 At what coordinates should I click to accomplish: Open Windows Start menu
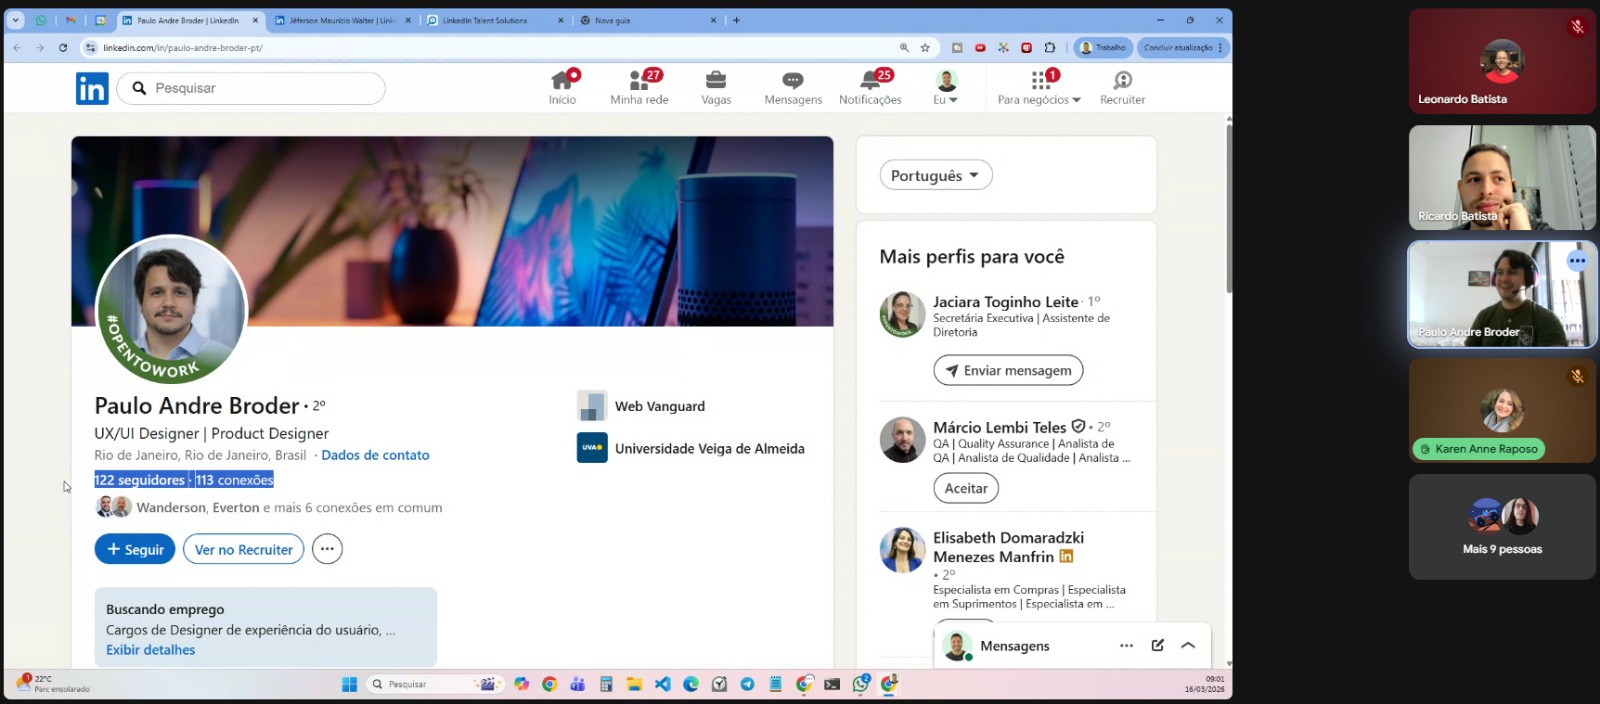[349, 684]
